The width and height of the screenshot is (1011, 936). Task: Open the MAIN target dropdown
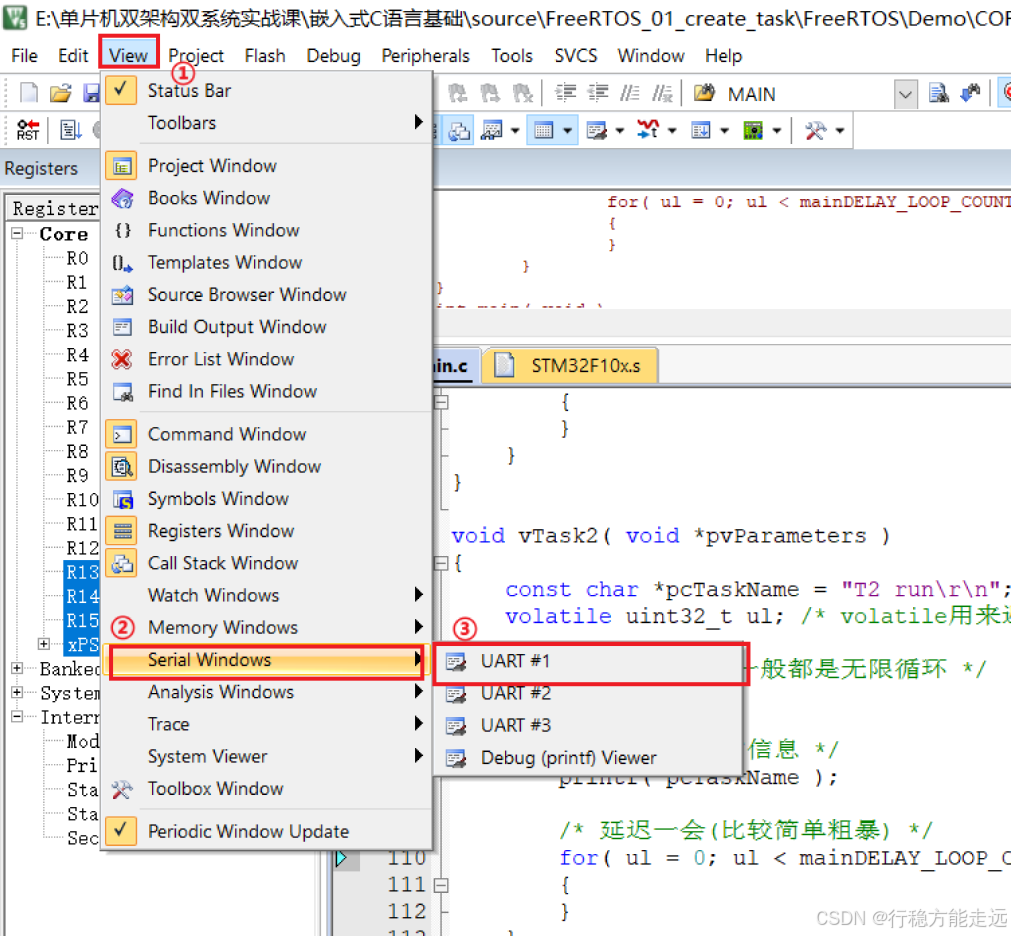click(x=905, y=93)
